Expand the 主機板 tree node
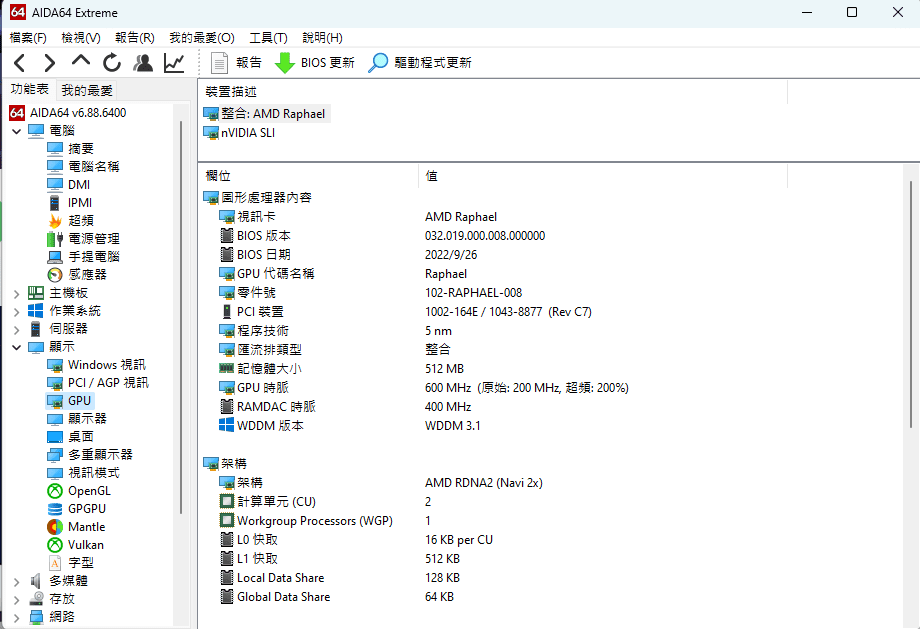 pos(17,292)
